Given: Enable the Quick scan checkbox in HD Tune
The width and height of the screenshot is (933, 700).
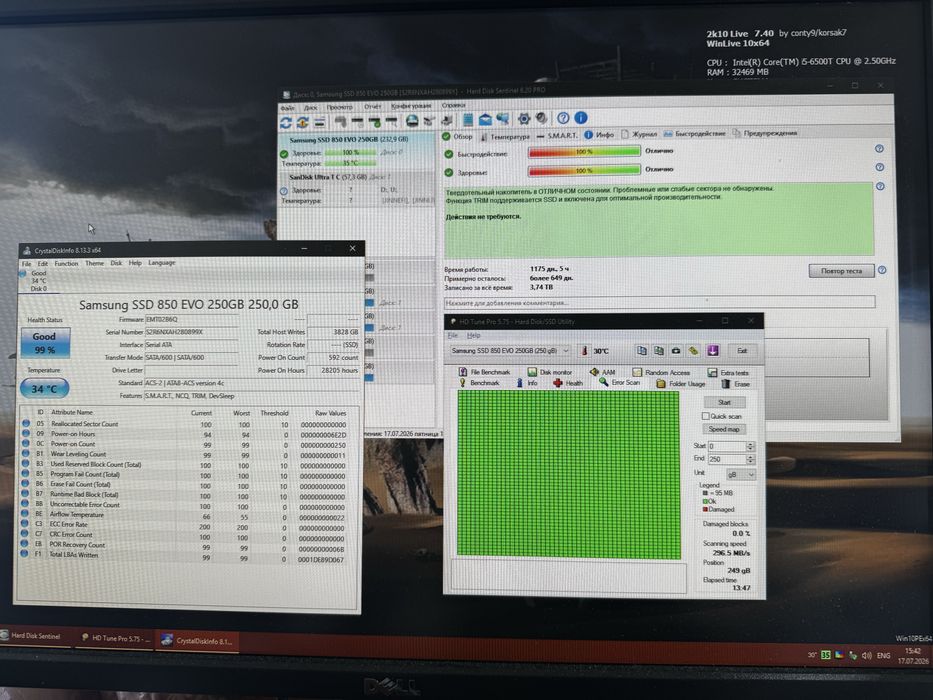Looking at the screenshot, I should [x=706, y=416].
